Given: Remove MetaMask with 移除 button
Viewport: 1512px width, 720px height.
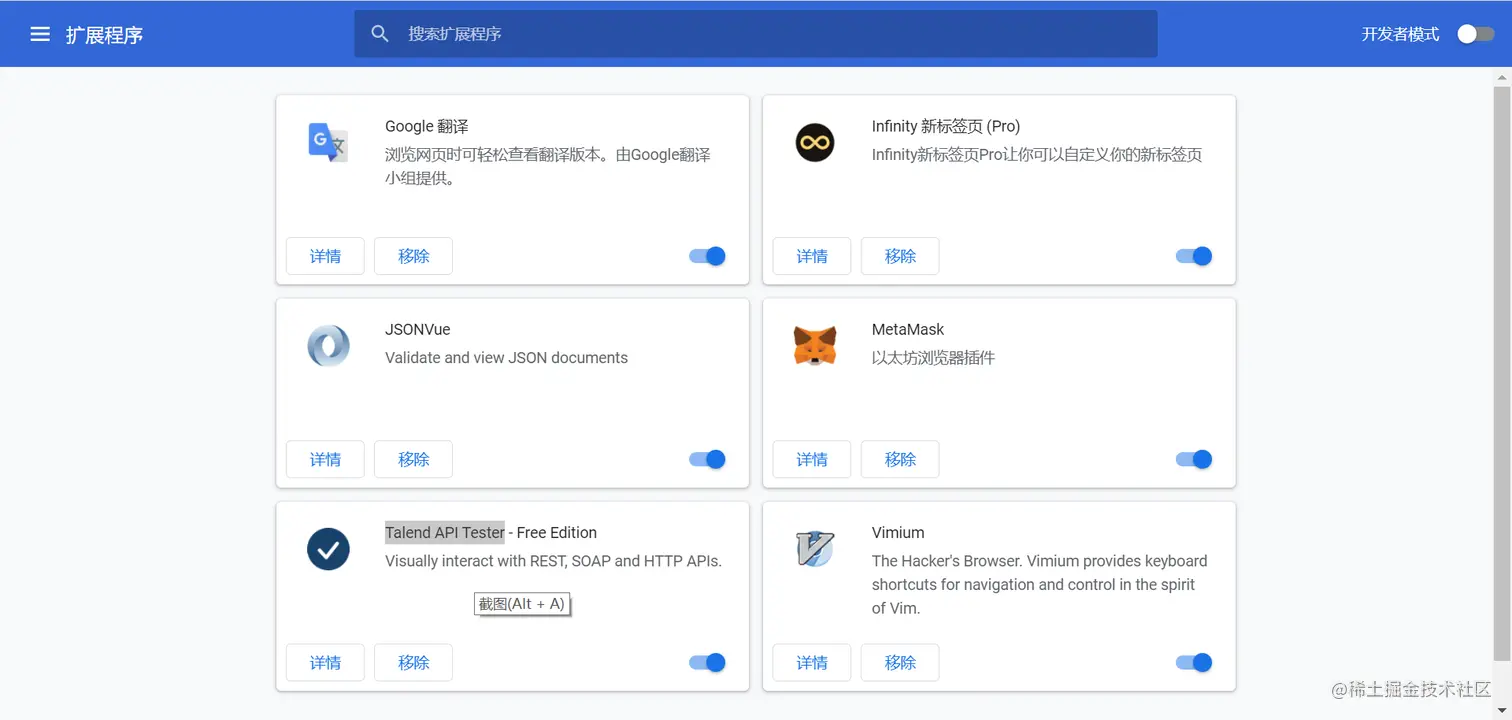Looking at the screenshot, I should [900, 459].
